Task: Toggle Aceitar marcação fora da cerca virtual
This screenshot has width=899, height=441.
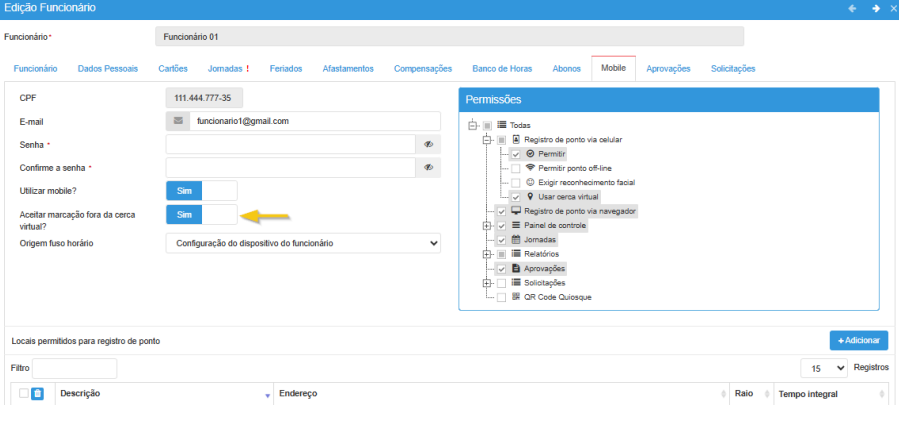Action: (201, 214)
